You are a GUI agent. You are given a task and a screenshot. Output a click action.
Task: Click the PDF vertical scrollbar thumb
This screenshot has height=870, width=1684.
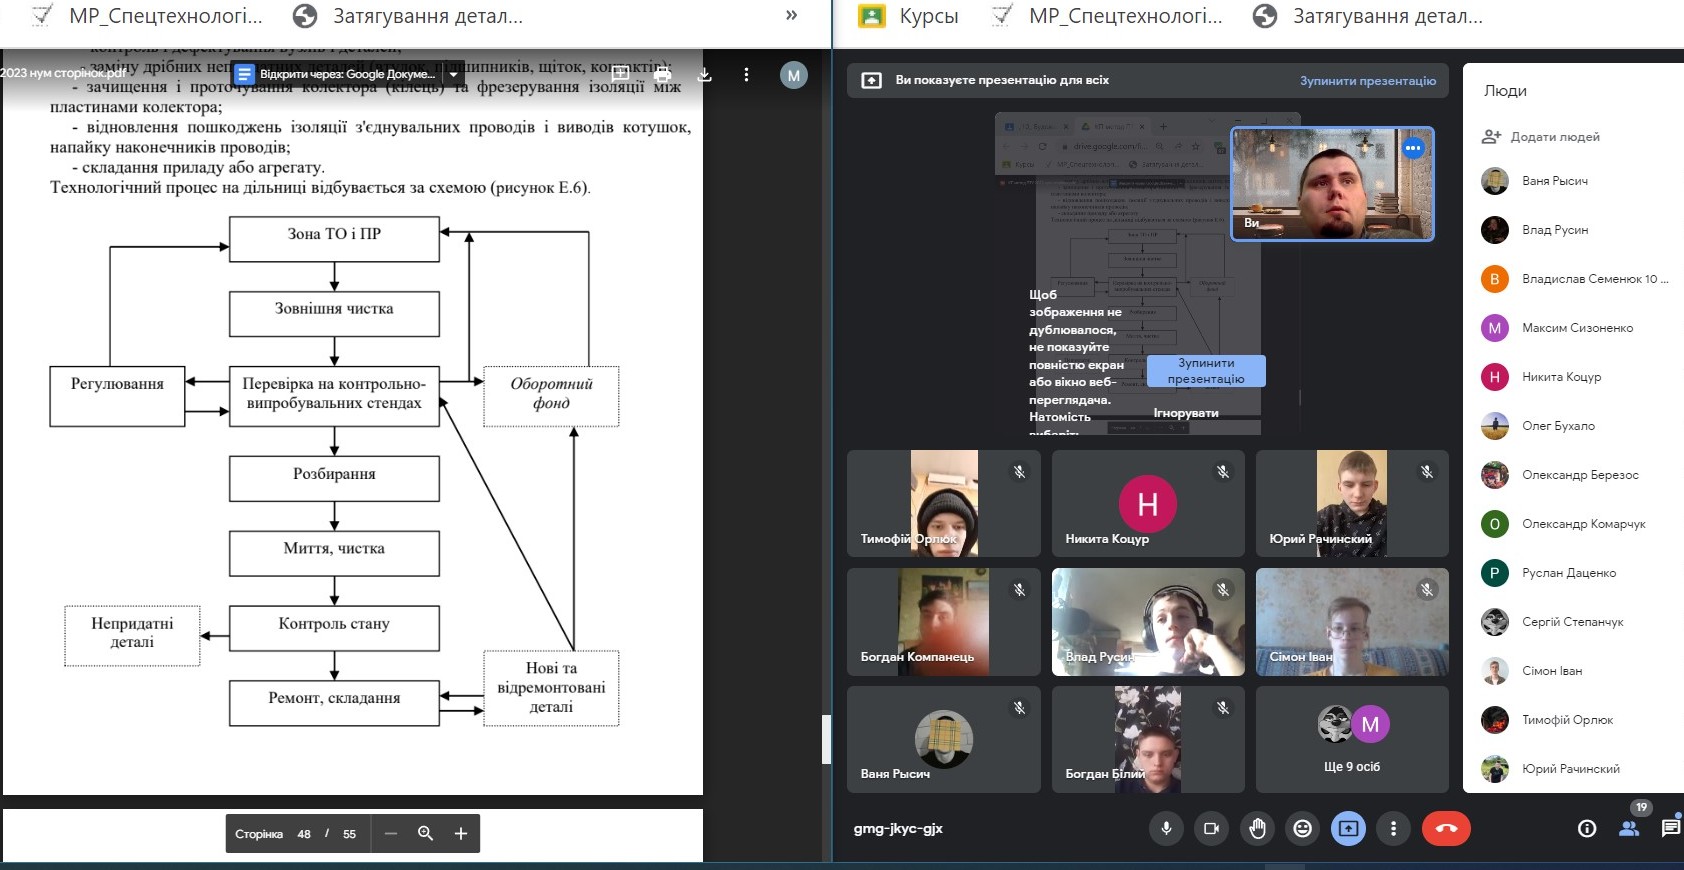826,740
